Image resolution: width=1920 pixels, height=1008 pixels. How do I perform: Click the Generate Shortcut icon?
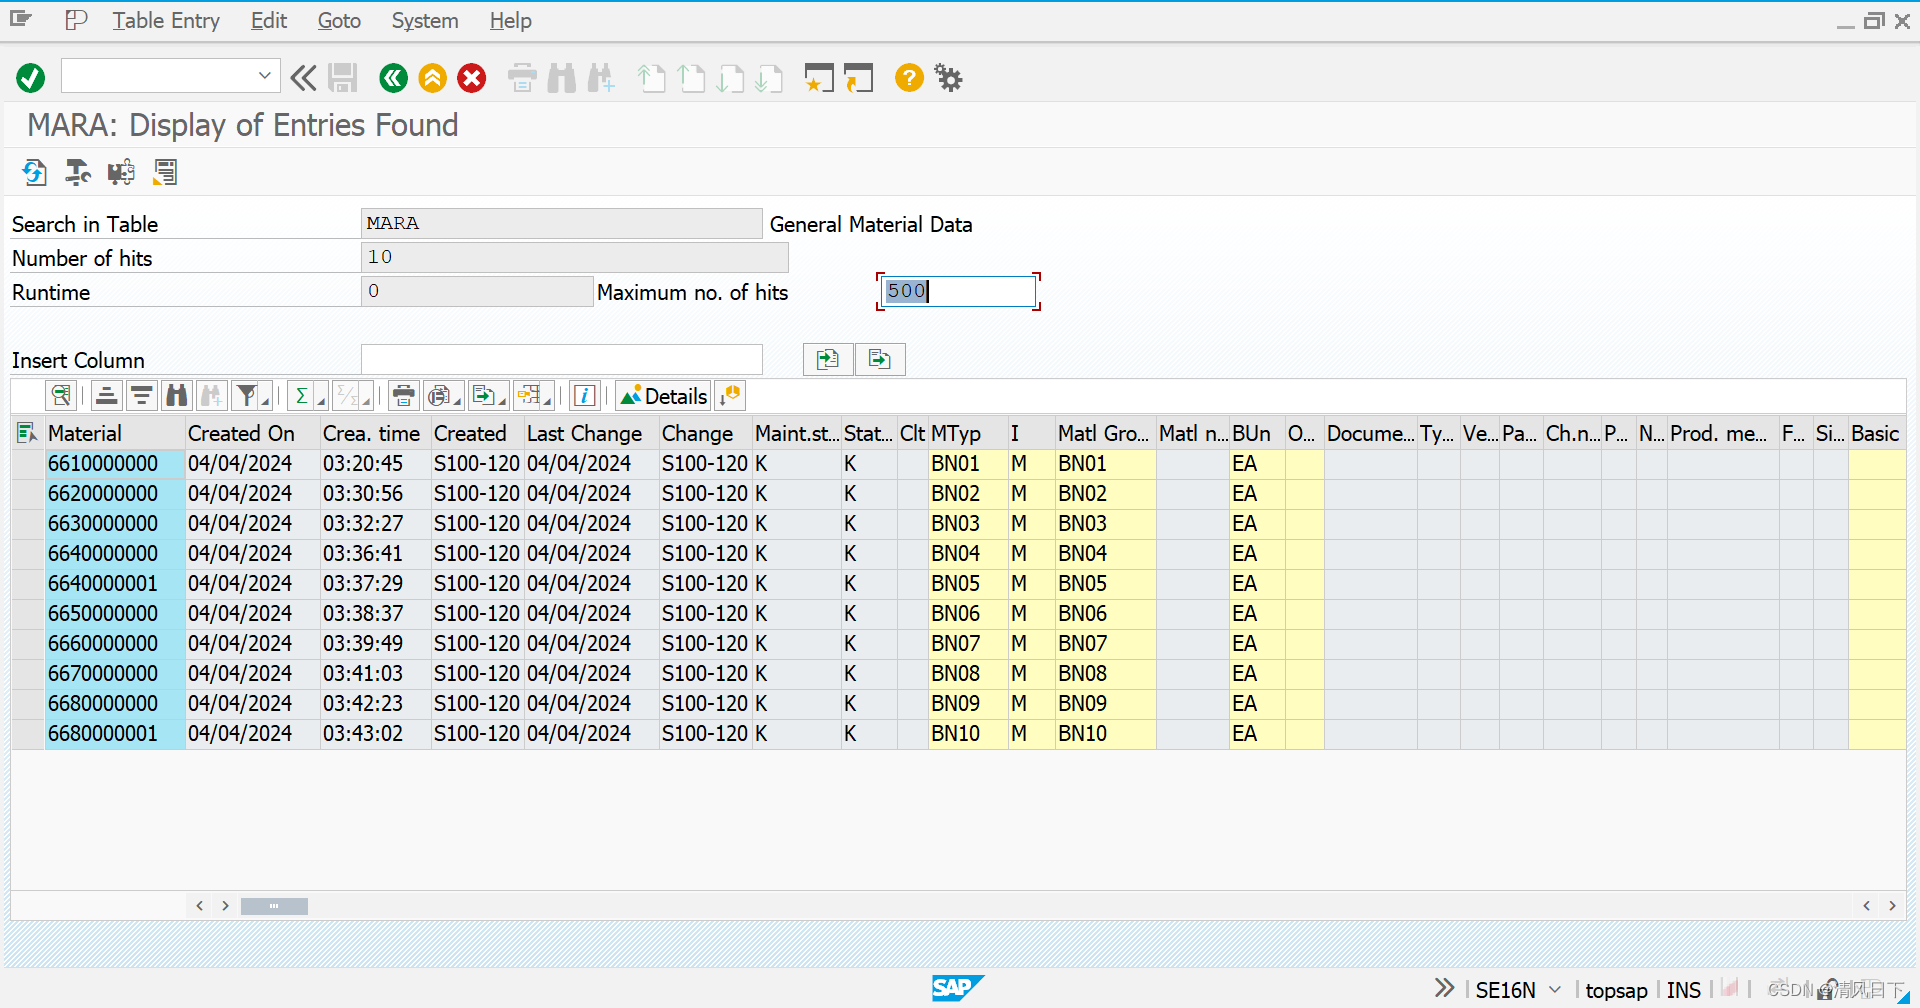click(x=858, y=78)
